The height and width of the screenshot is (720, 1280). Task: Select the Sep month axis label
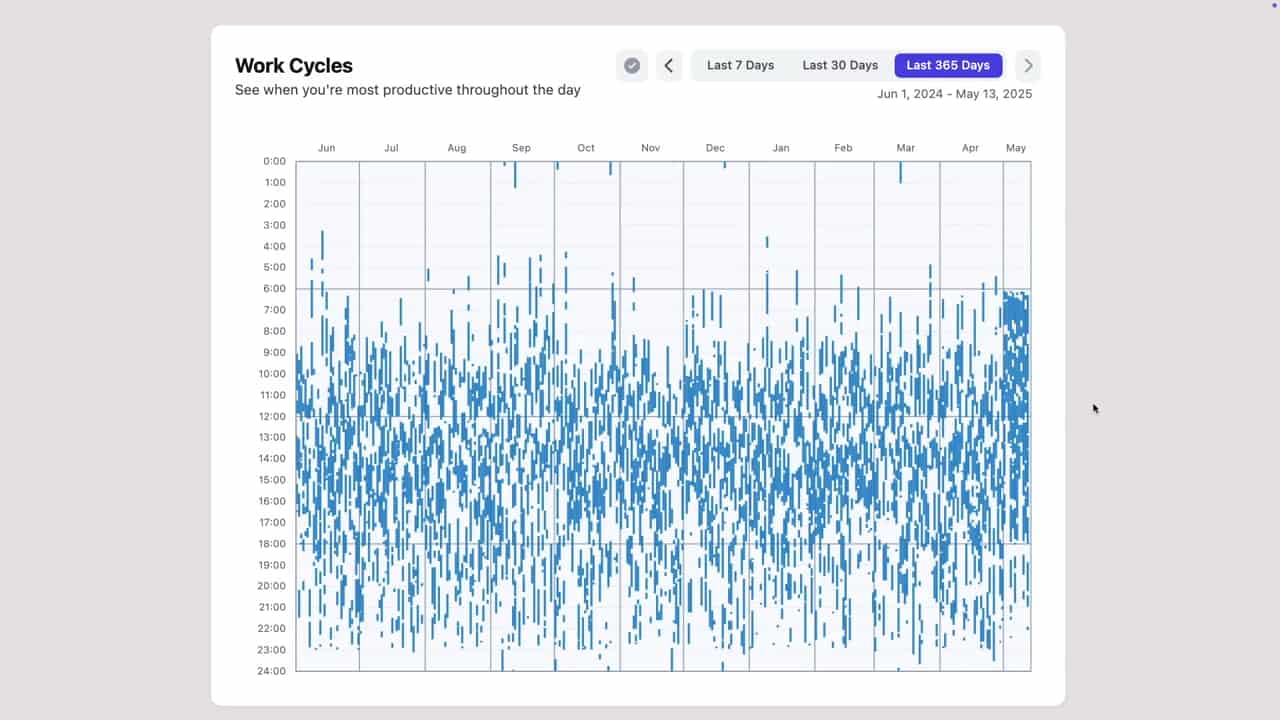[x=521, y=148]
